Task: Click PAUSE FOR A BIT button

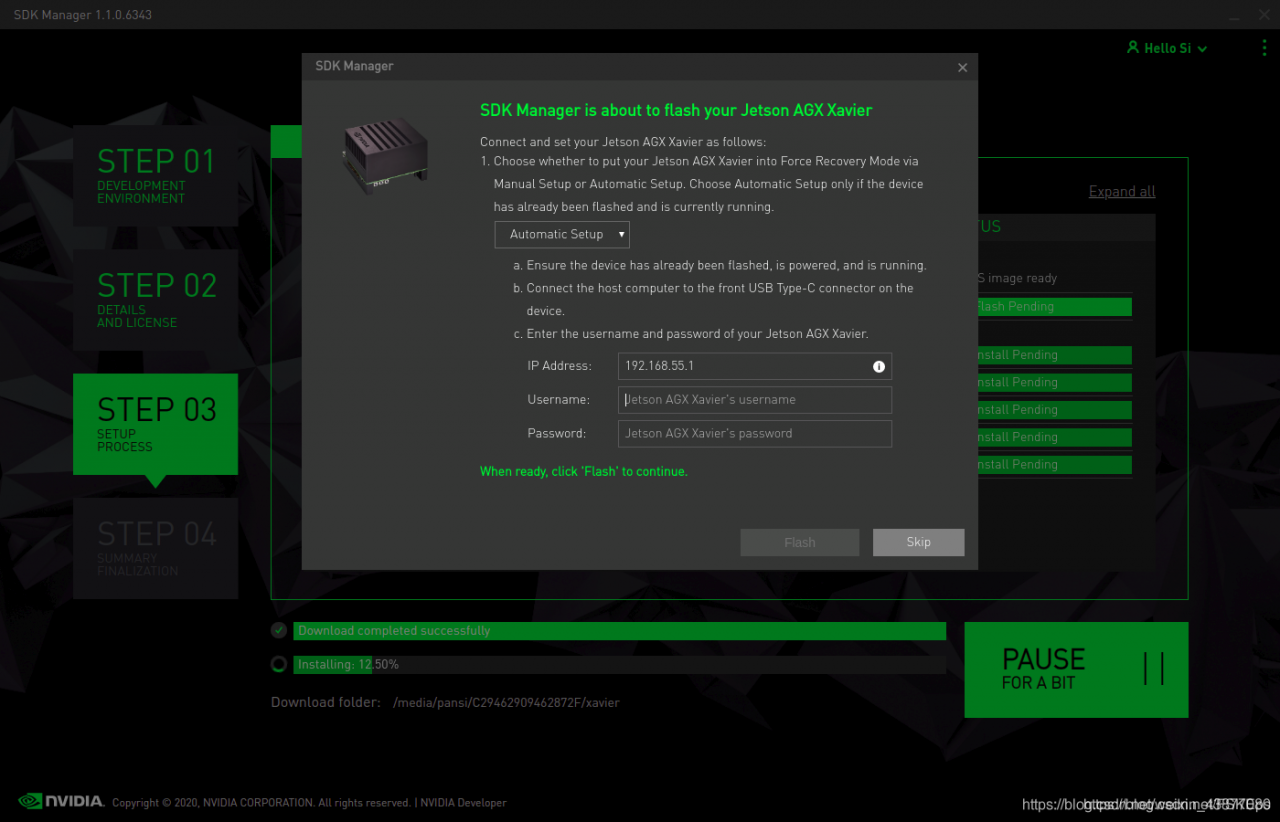Action: pyautogui.click(x=1076, y=669)
